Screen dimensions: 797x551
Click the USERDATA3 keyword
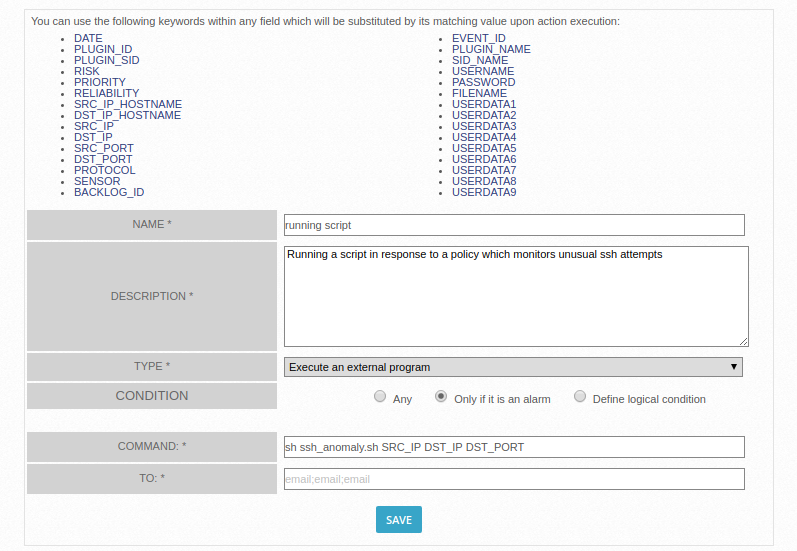point(484,126)
